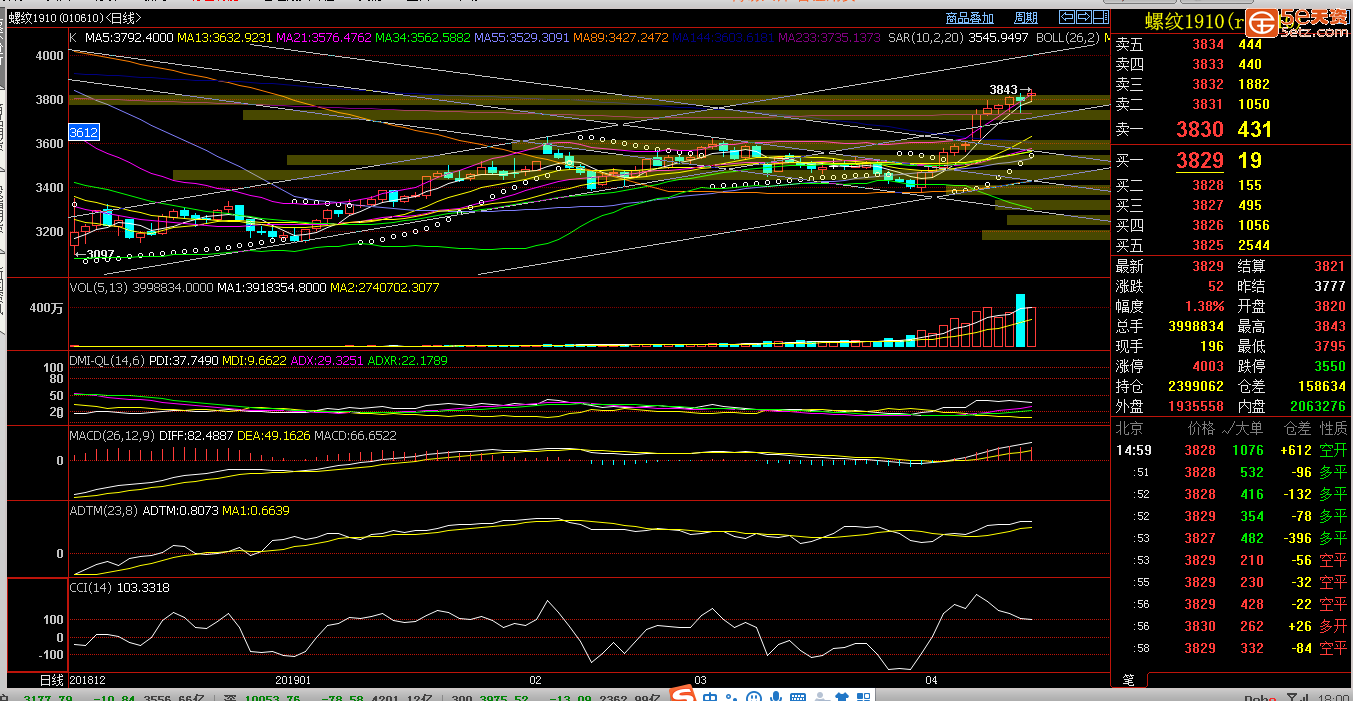This screenshot has height=701, width=1353.
Task: Select the 买二 bid row at 3828
Action: tap(1230, 185)
